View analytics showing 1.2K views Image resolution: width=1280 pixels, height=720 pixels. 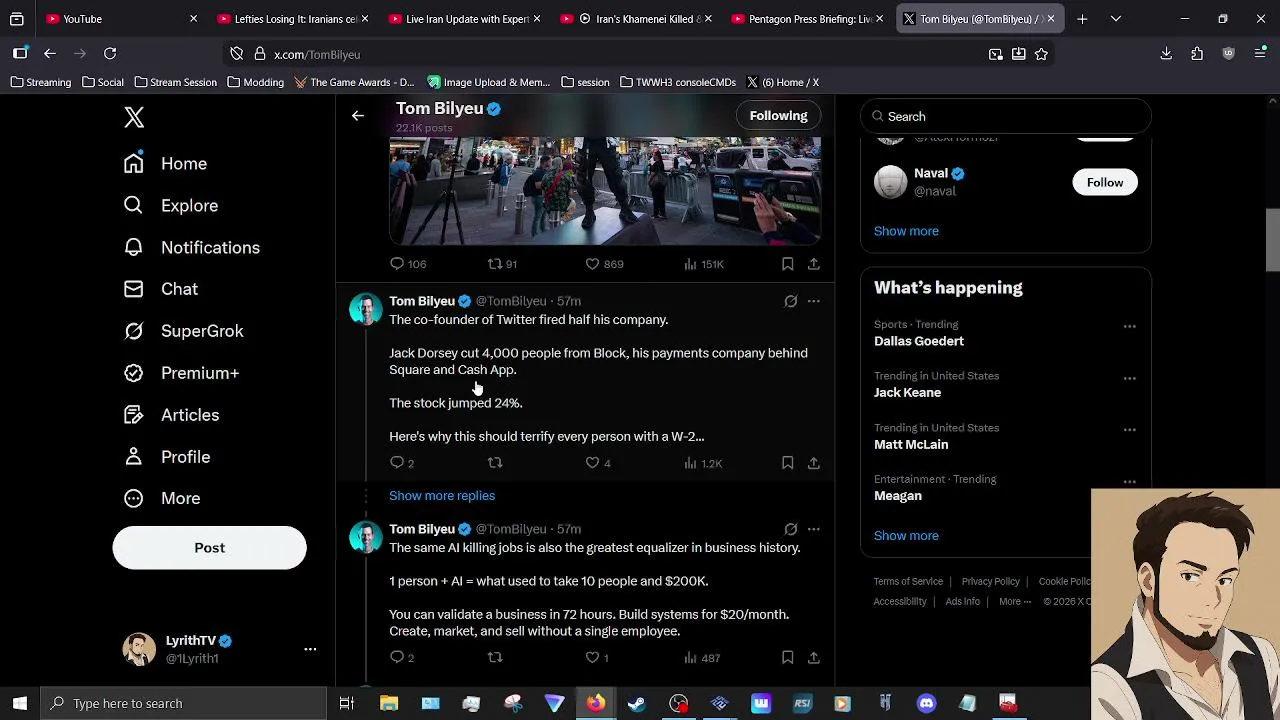click(703, 463)
